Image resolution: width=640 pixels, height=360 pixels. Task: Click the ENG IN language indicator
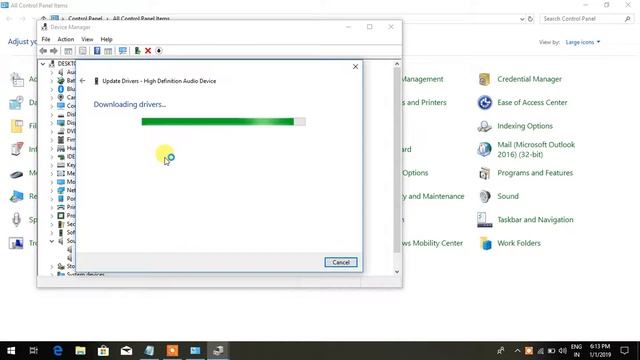[576, 351]
